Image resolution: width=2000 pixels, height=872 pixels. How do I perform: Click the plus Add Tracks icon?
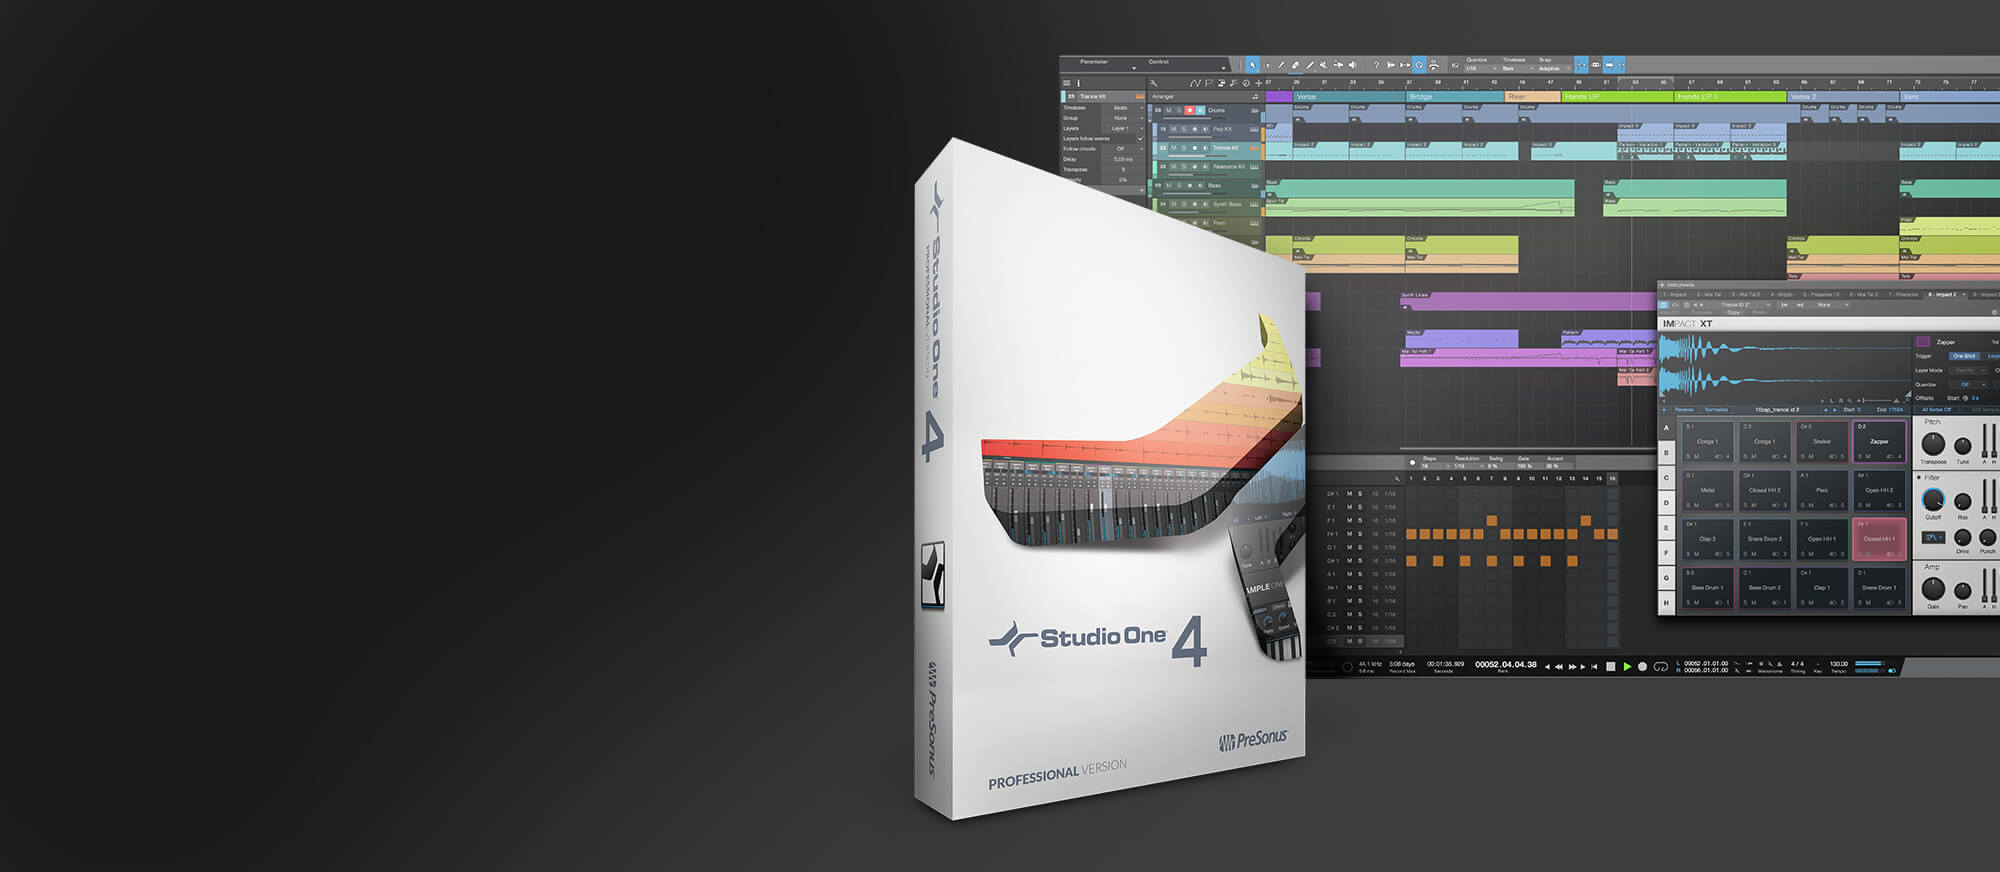1258,83
